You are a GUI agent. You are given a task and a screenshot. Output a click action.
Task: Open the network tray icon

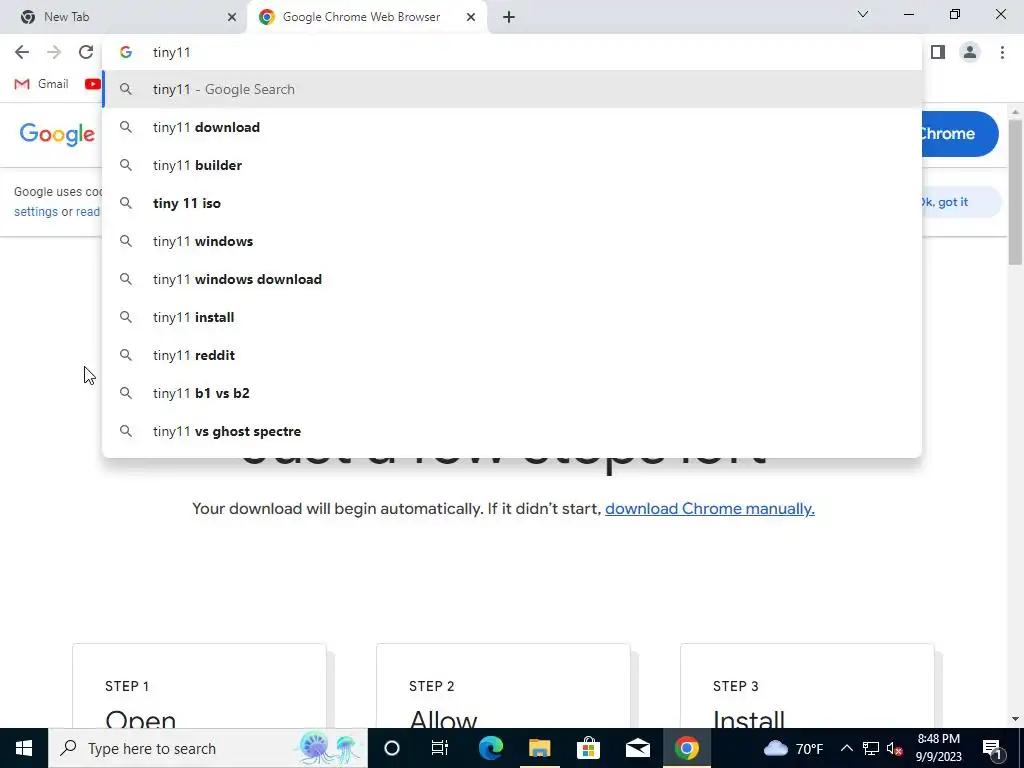tap(871, 748)
